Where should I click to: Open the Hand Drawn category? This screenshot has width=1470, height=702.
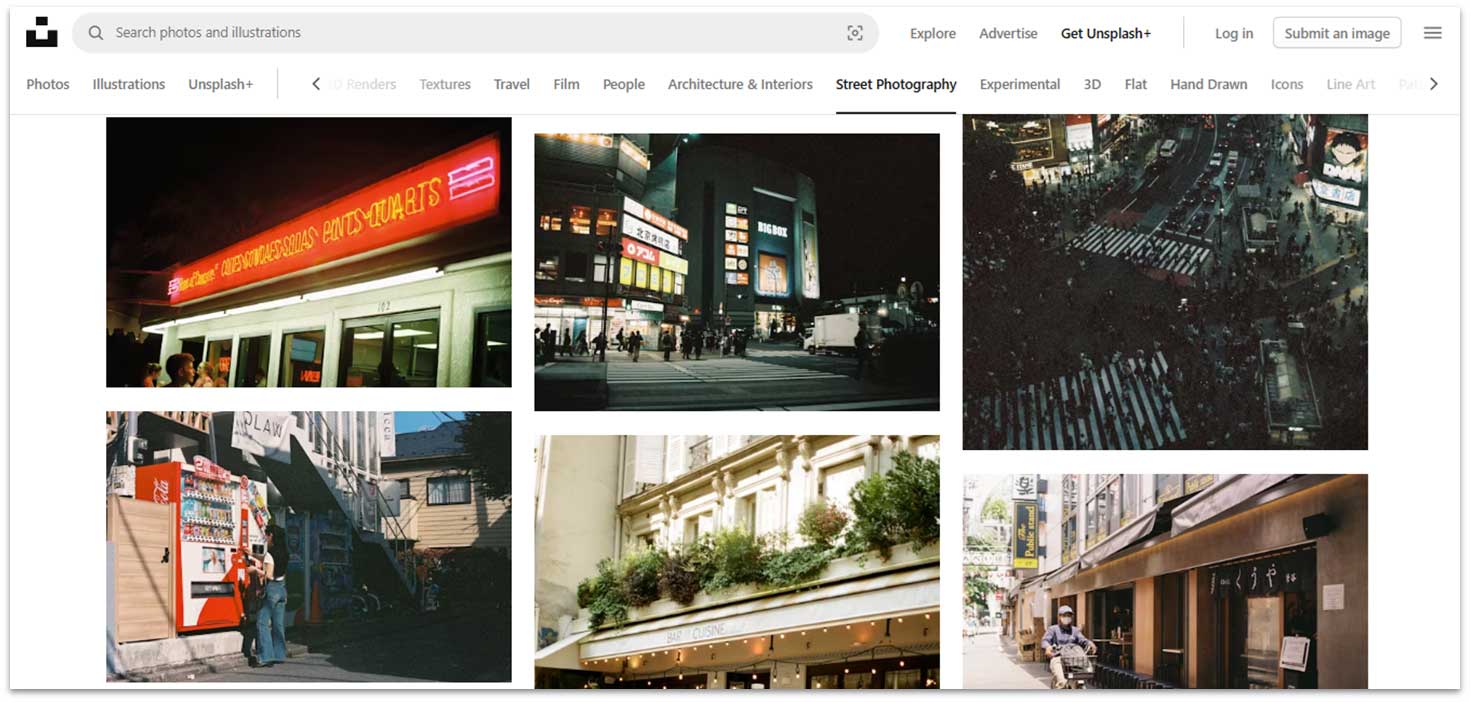[1208, 84]
